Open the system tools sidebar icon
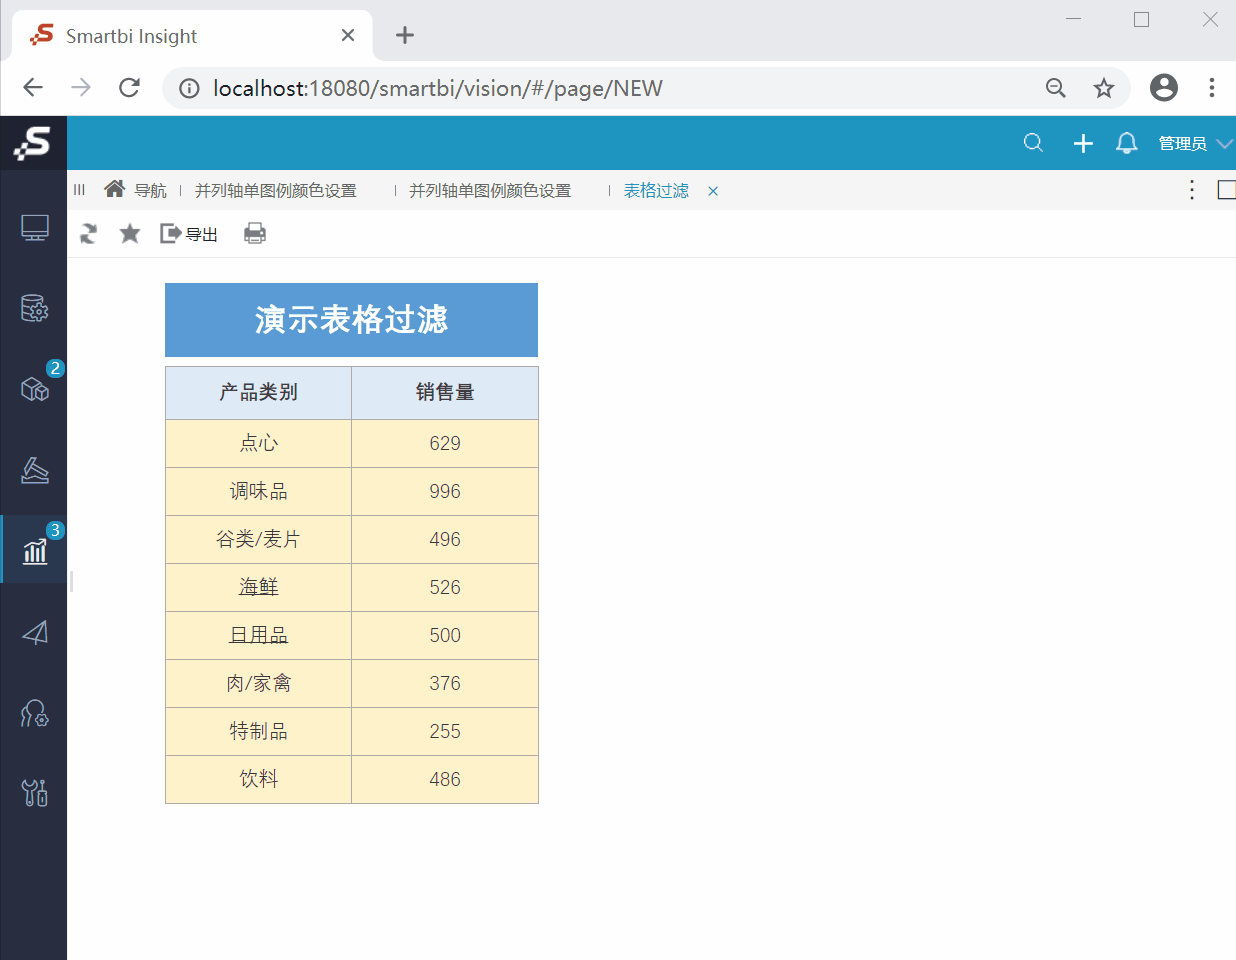The height and width of the screenshot is (960, 1236). (x=35, y=793)
